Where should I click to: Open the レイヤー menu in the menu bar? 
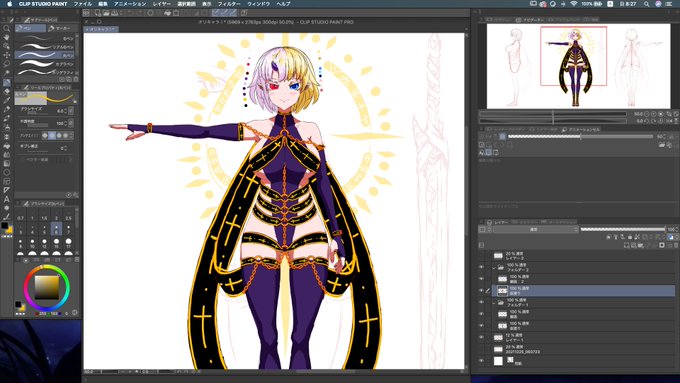pos(162,4)
